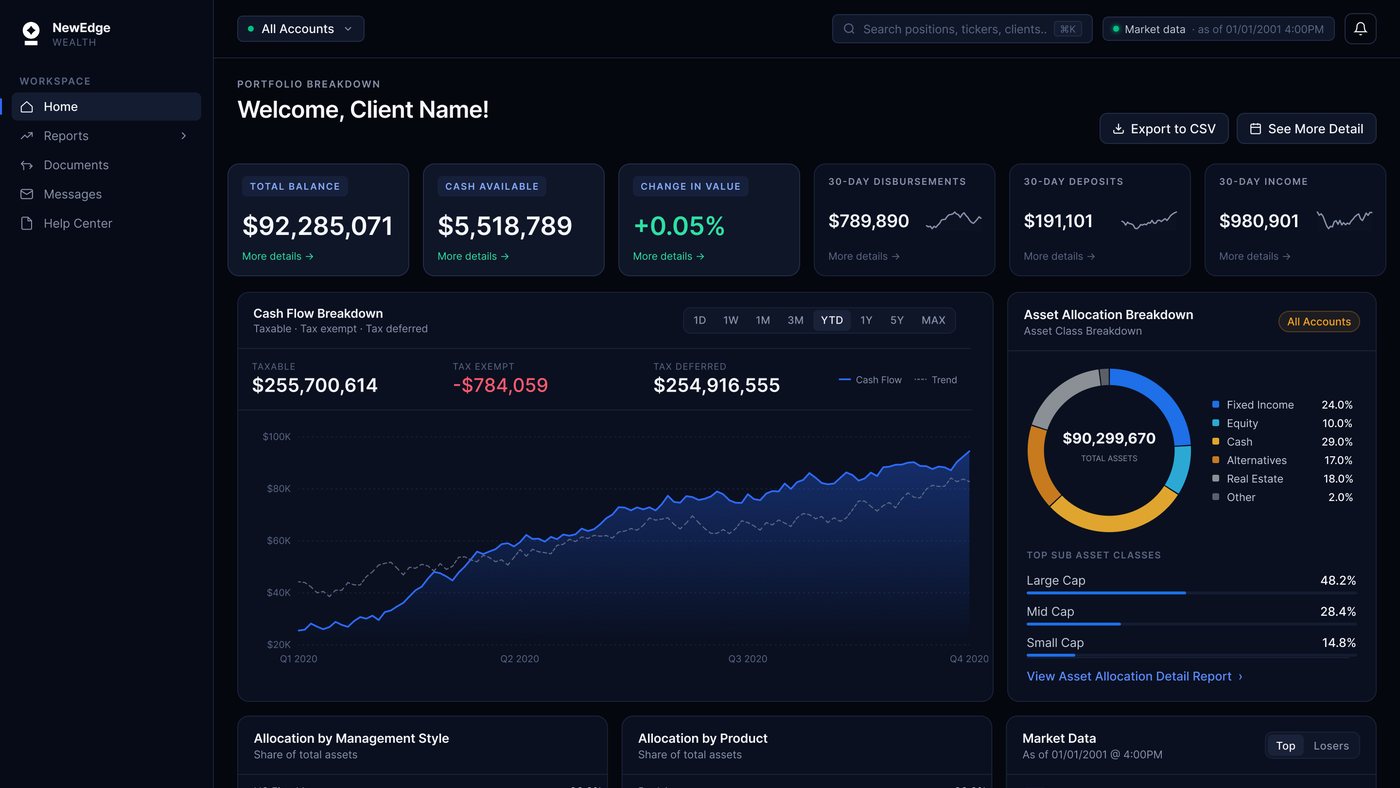Click the 30-Day Income sparkline
This screenshot has height=788, width=1400.
pyautogui.click(x=1345, y=220)
